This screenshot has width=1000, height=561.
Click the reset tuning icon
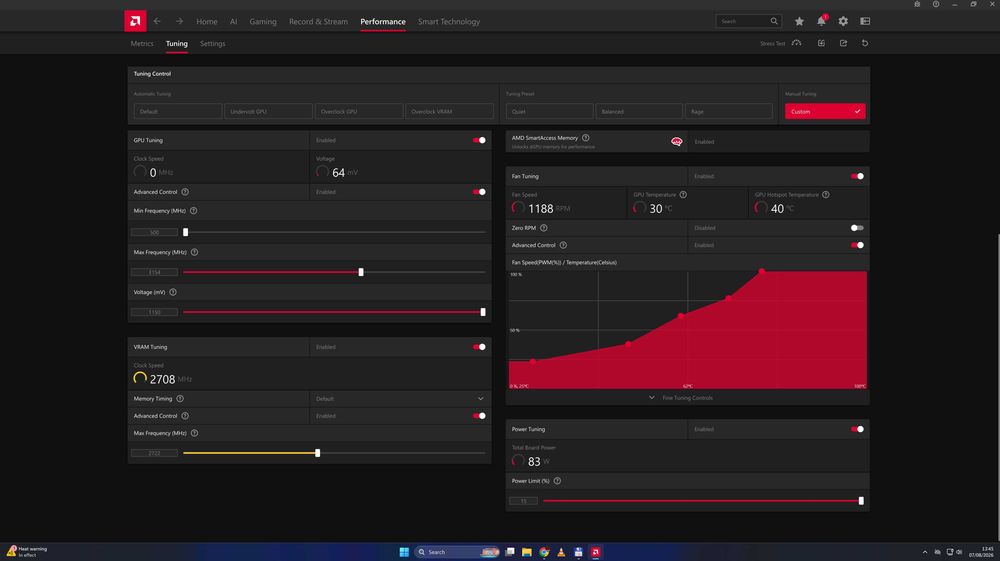click(865, 43)
